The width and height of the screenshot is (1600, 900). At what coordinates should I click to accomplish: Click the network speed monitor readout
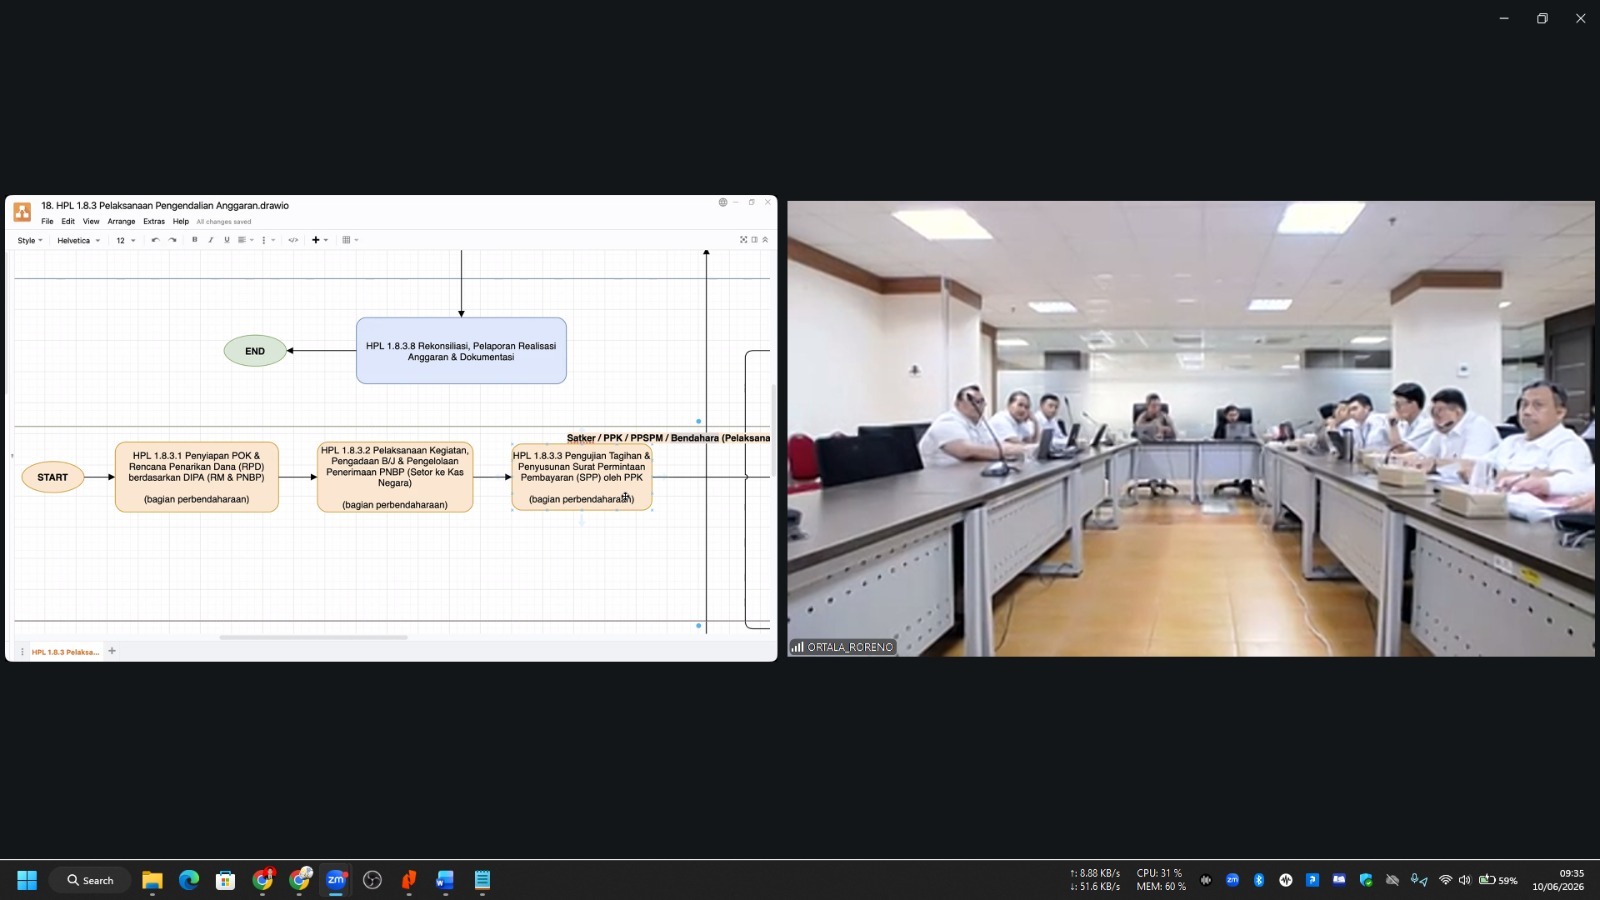1095,880
